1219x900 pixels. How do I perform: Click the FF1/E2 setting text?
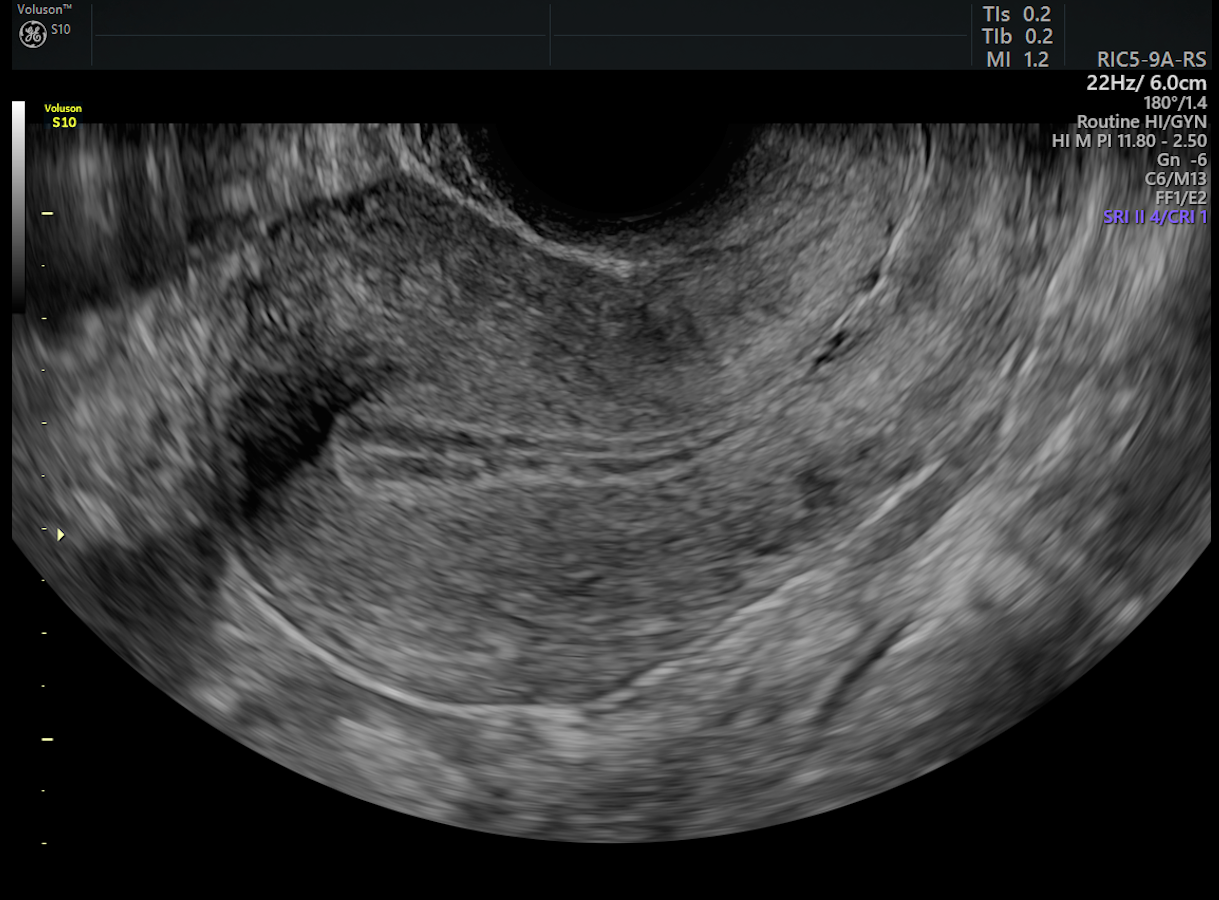[x=1181, y=198]
